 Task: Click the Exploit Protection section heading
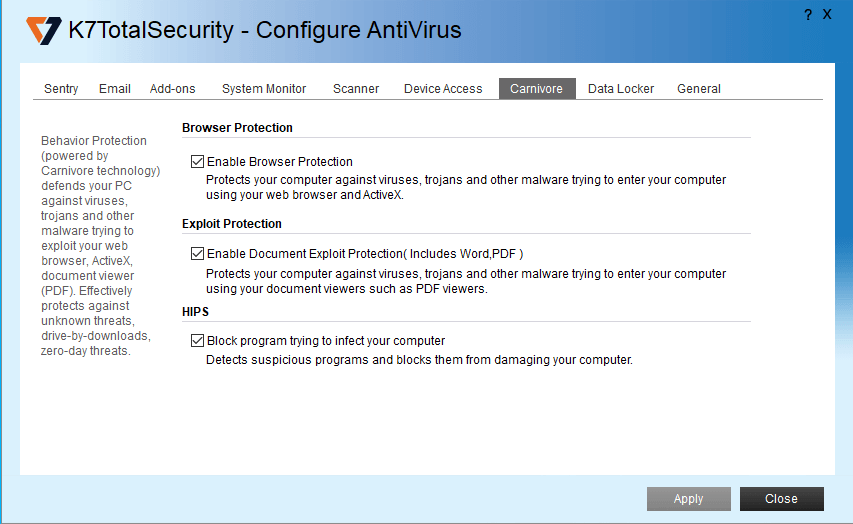(232, 224)
